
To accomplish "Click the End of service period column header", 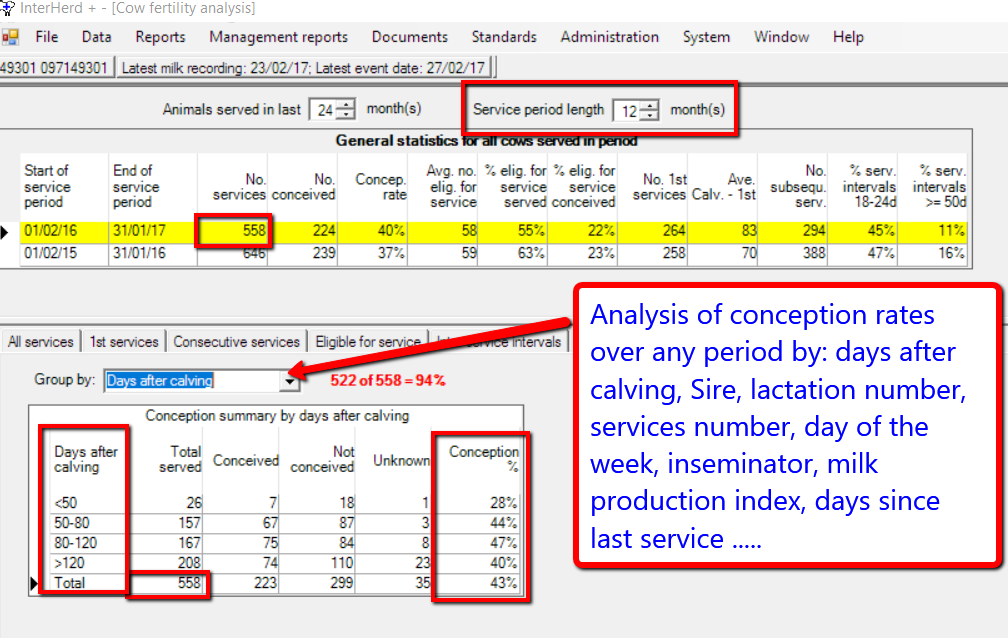I will coord(152,187).
